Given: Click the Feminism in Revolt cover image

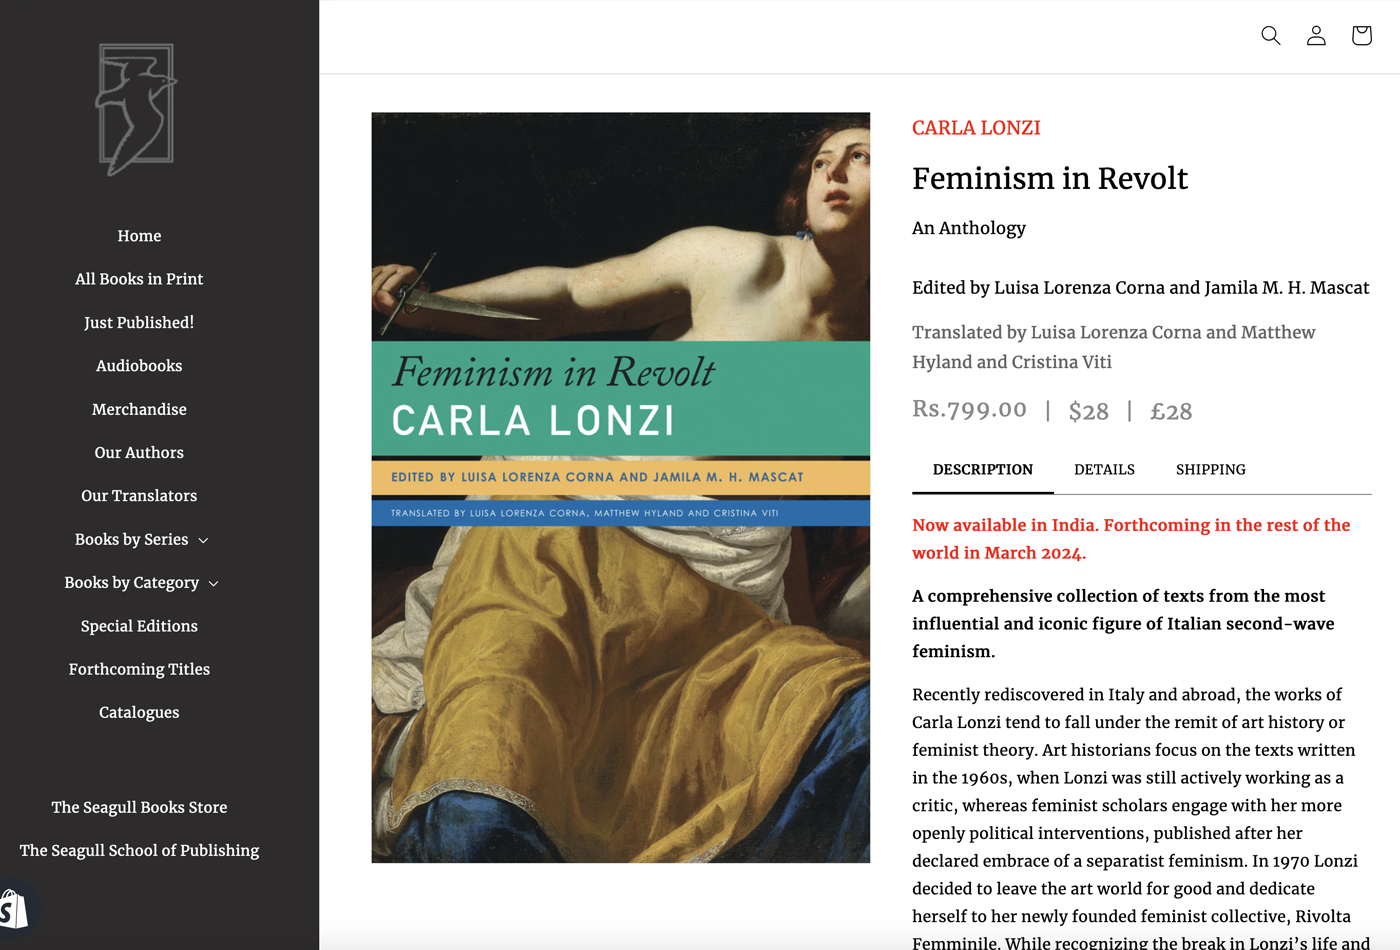Looking at the screenshot, I should tap(620, 487).
